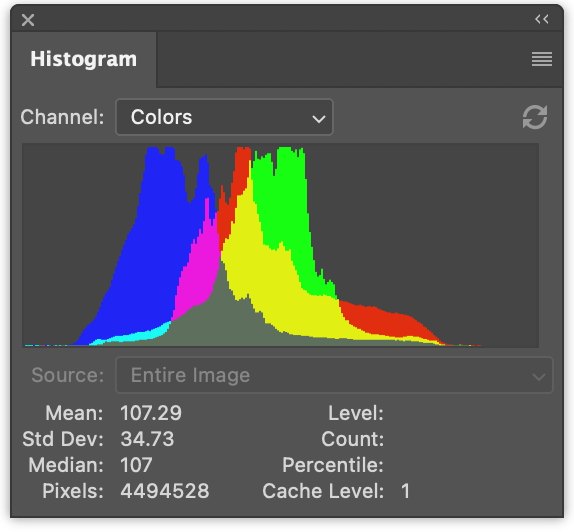Click the Cache Level value 1
Image resolution: width=574 pixels, height=532 pixels.
tap(405, 491)
